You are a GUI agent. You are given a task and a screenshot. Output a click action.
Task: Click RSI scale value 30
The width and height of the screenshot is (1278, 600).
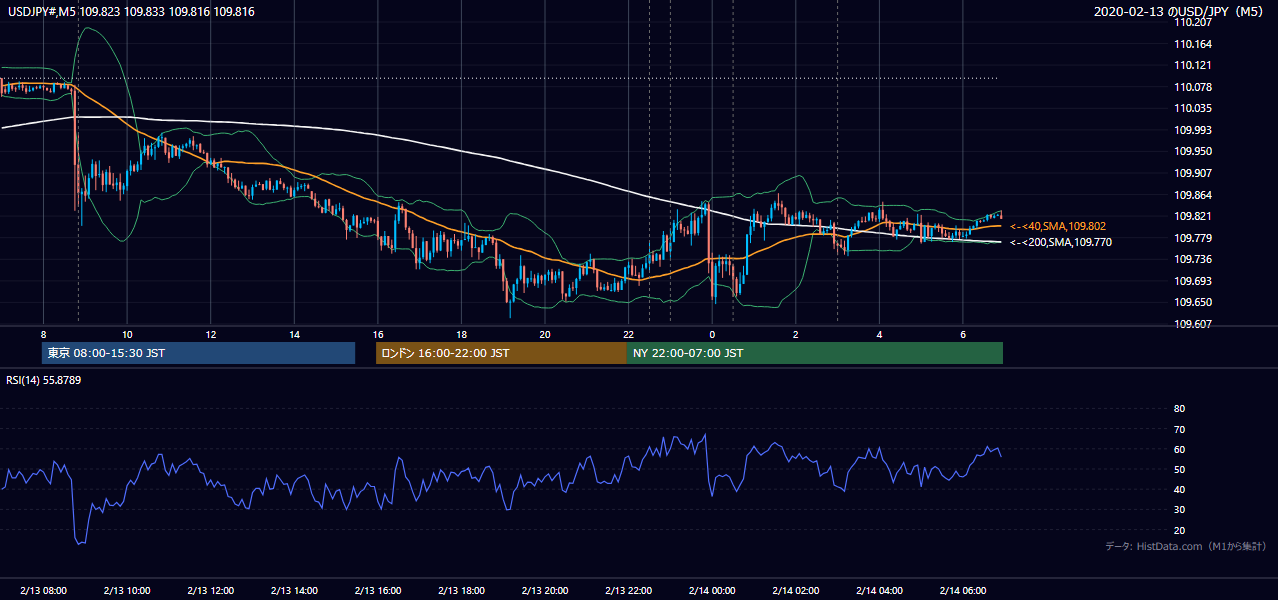[x=1179, y=510]
